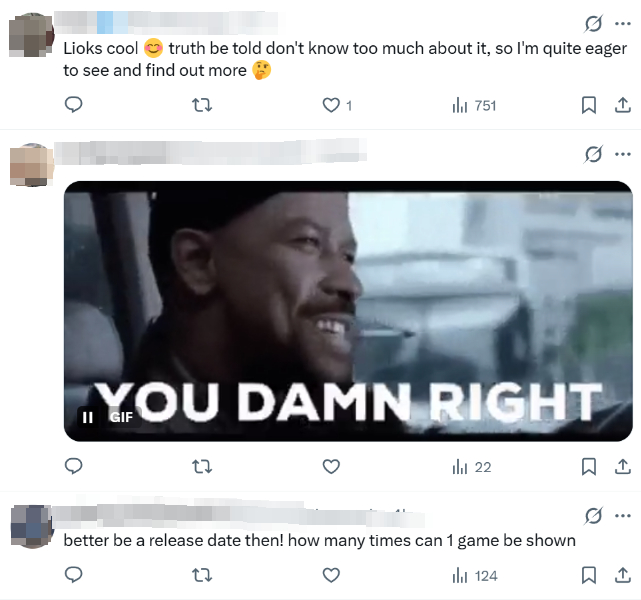Pause the 'You Damn Right' GIF
The height and width of the screenshot is (600, 641).
(87, 417)
